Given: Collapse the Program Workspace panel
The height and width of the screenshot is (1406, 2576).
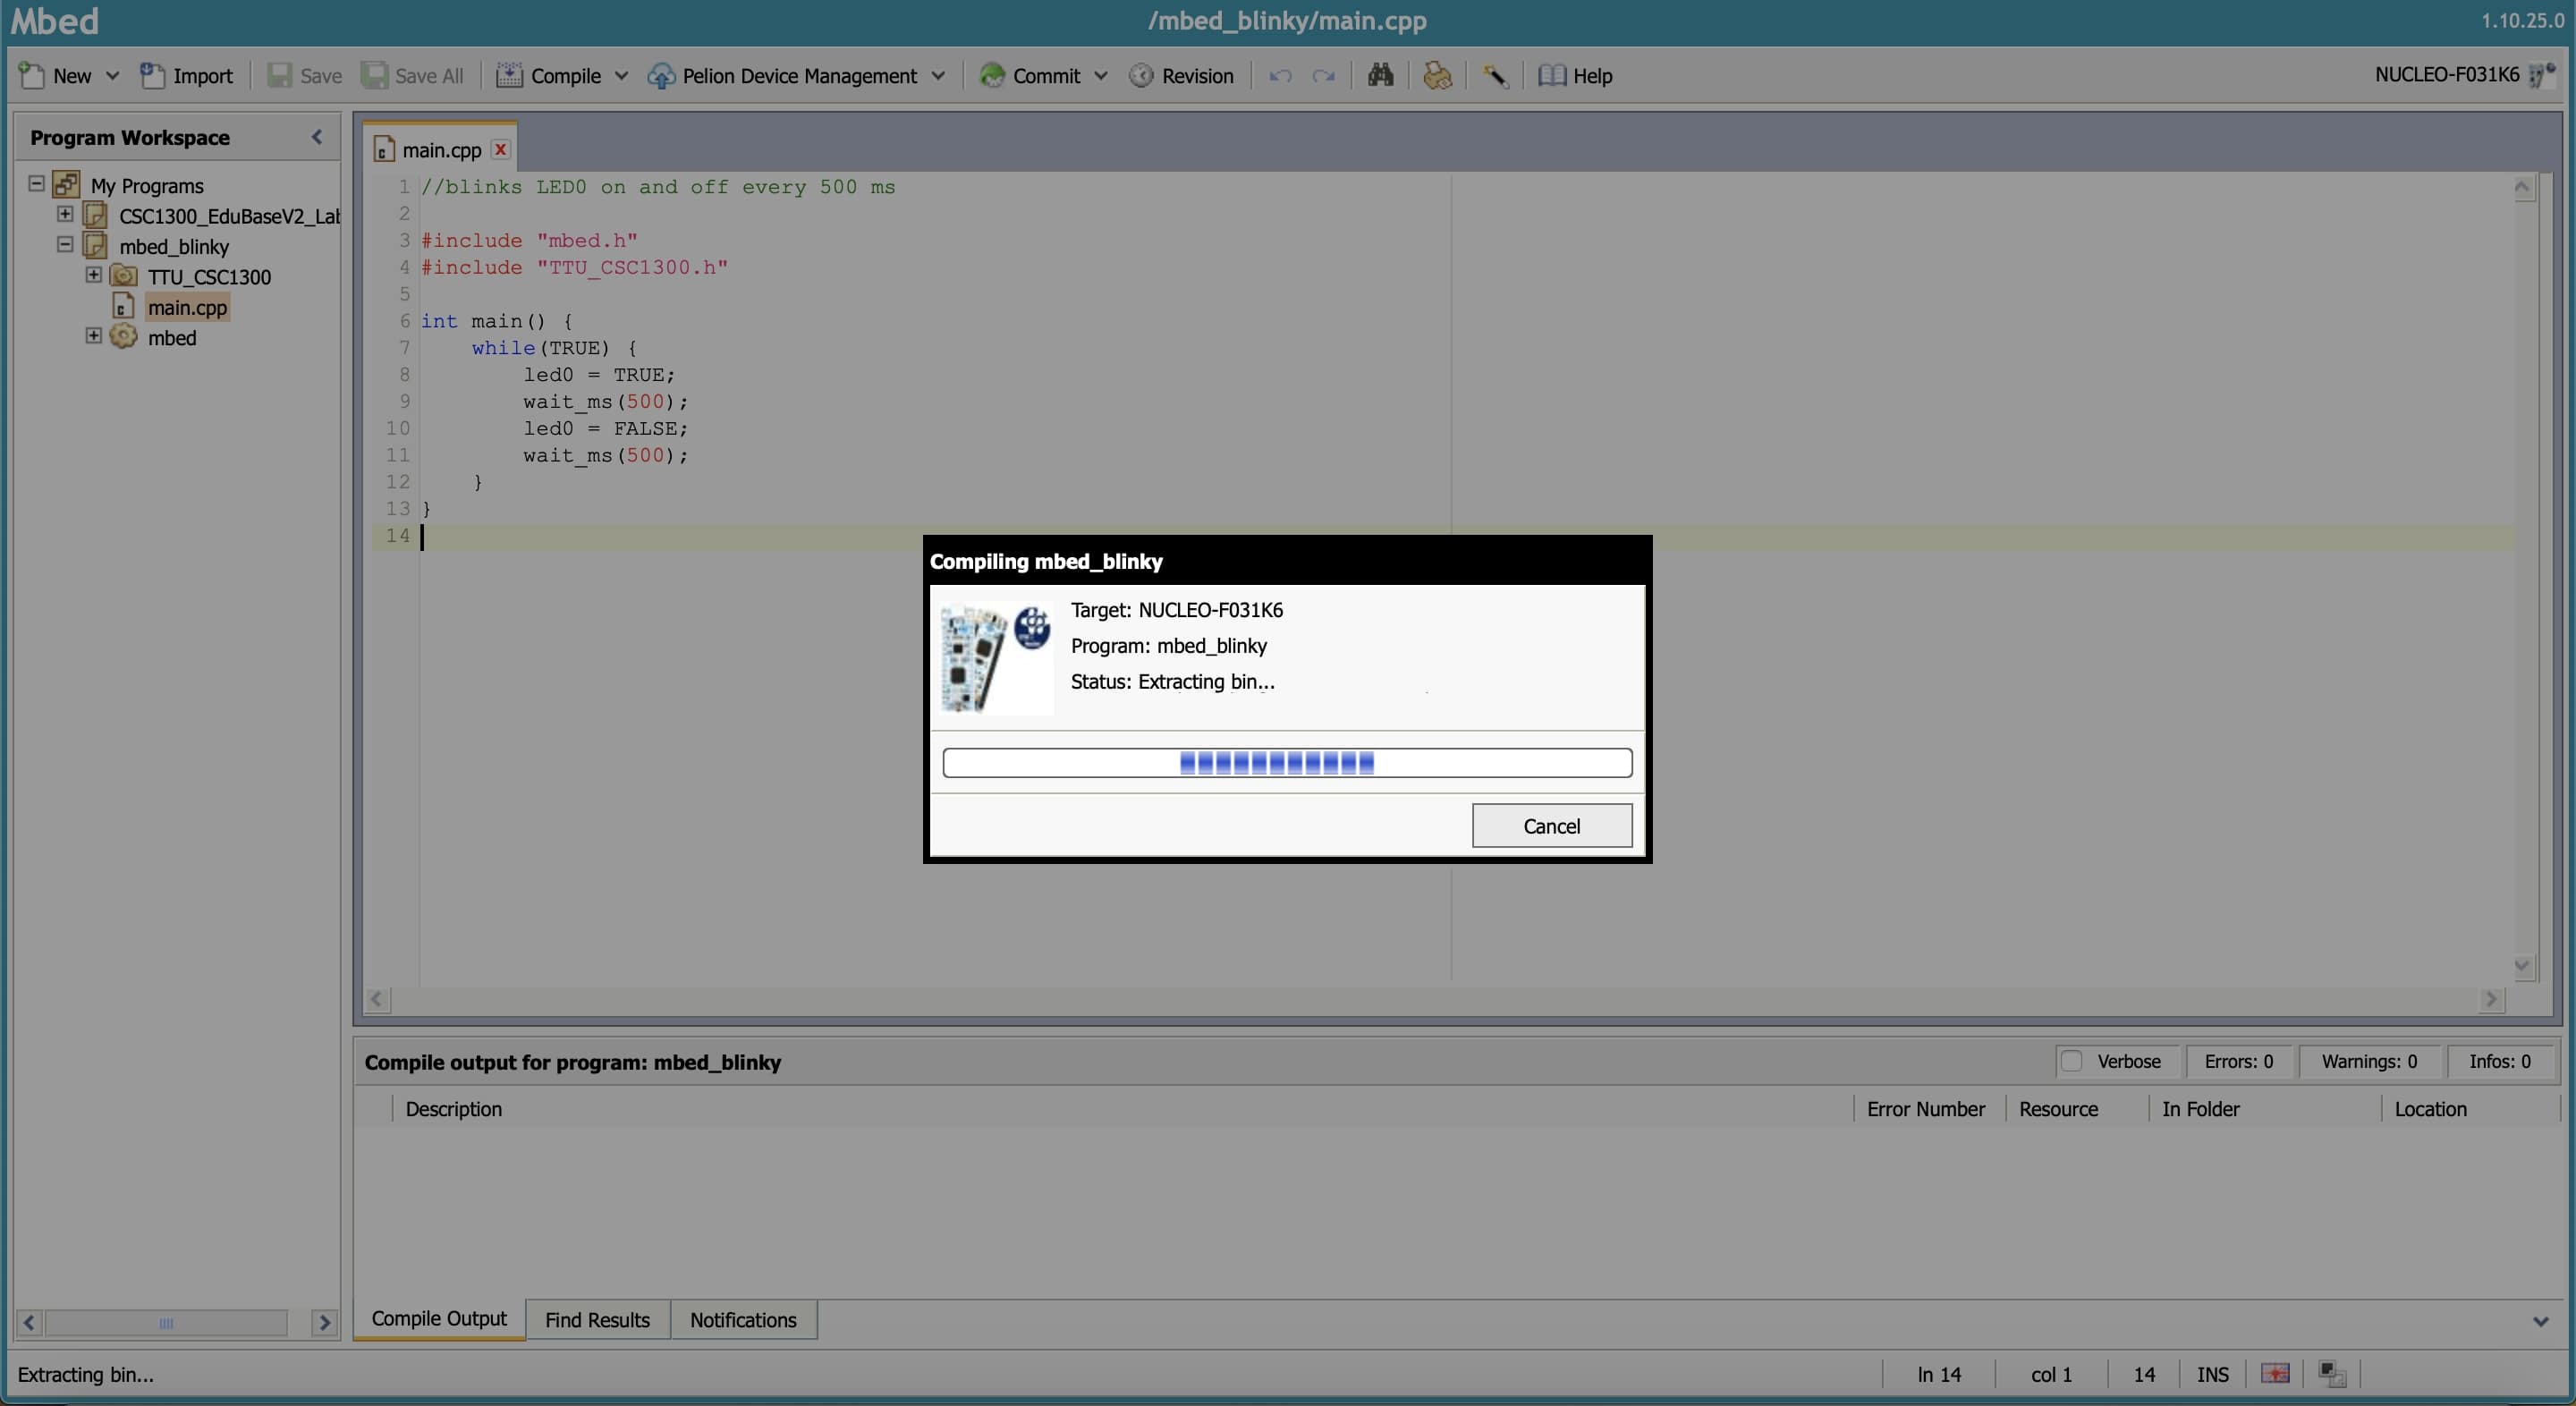Looking at the screenshot, I should point(317,137).
